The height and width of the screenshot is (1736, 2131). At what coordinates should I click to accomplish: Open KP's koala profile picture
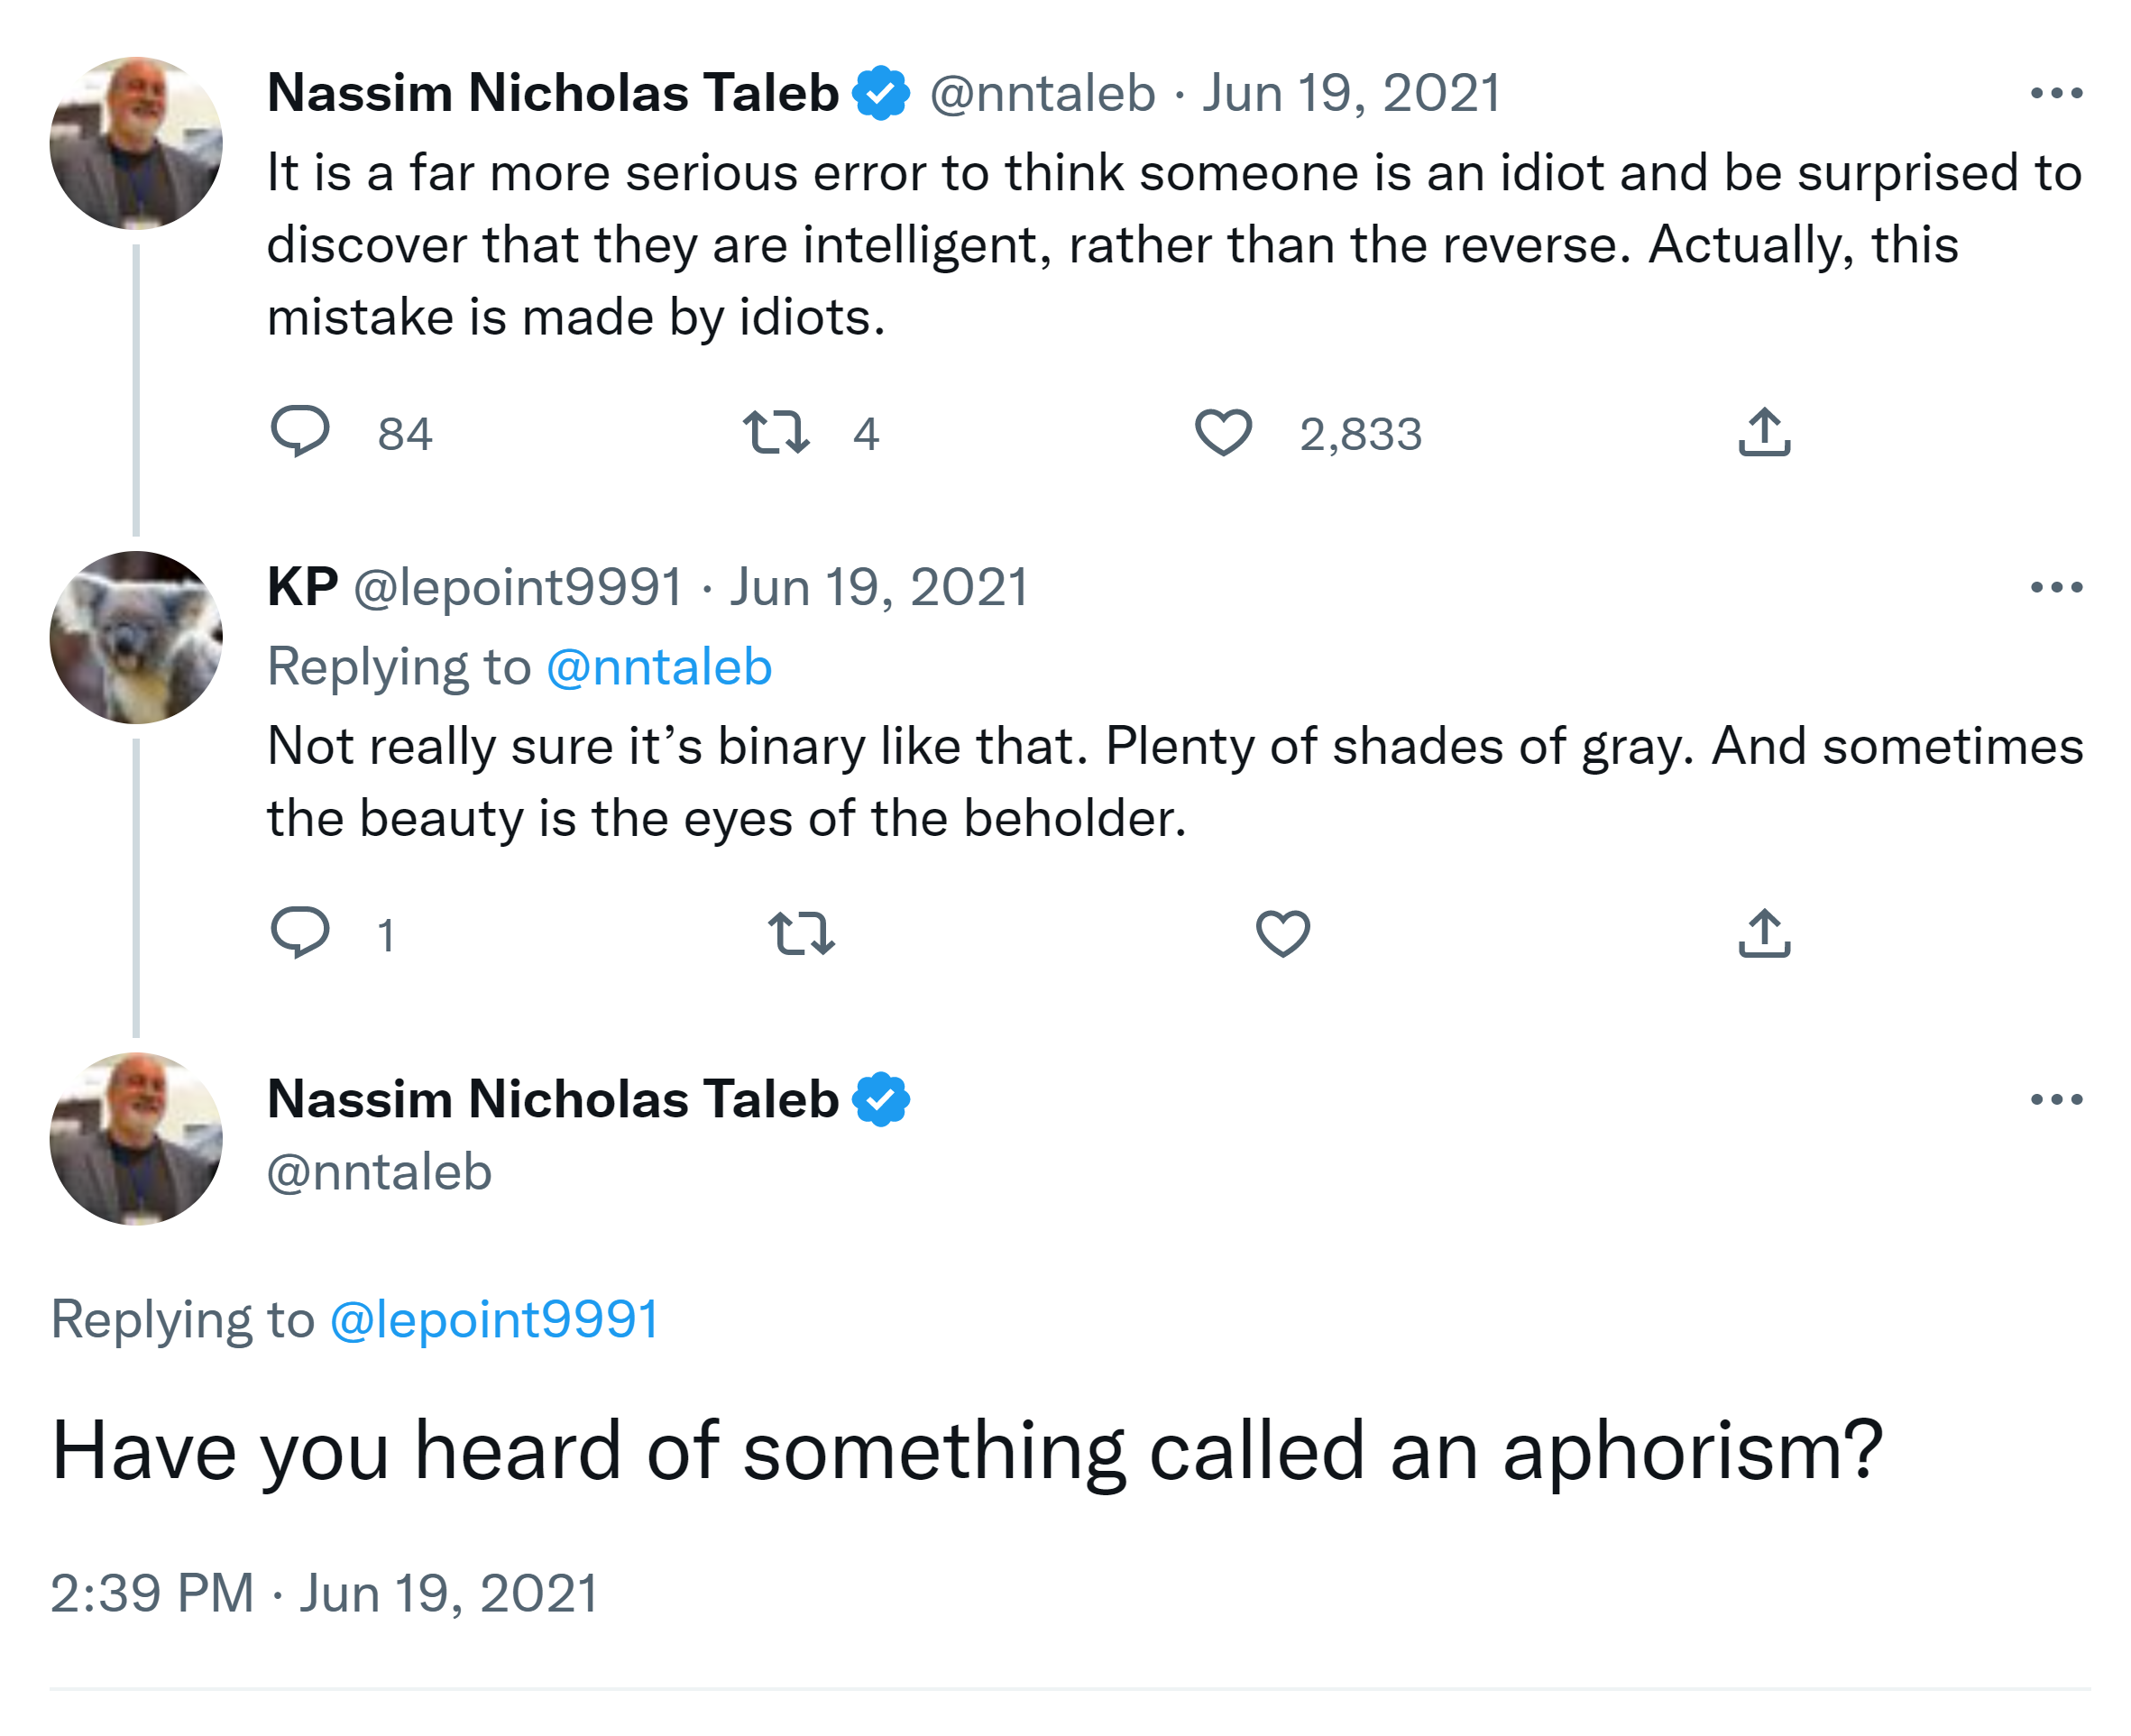coord(136,637)
